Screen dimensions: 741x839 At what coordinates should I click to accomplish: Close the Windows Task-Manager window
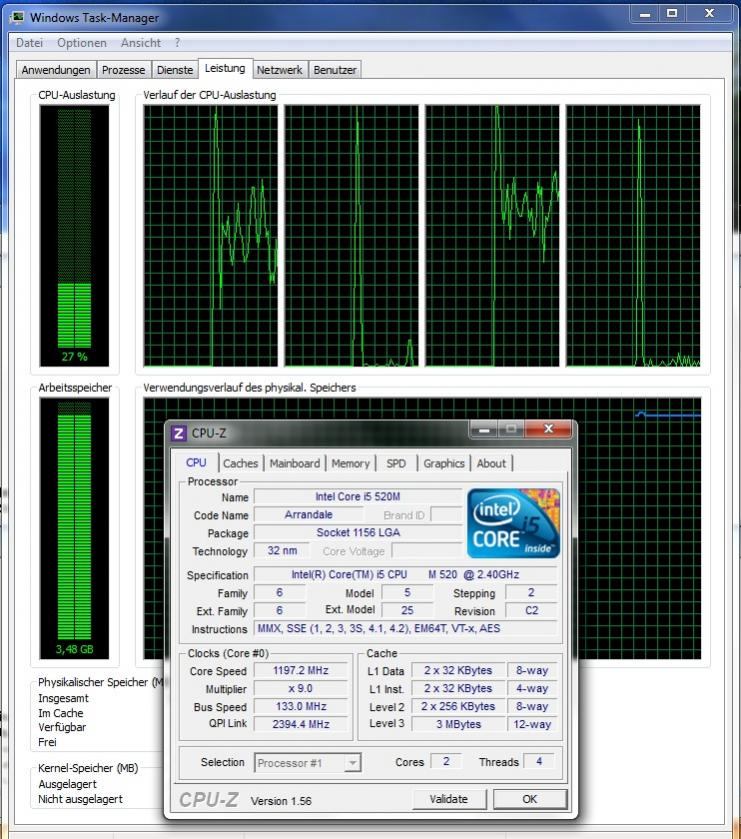coord(709,14)
